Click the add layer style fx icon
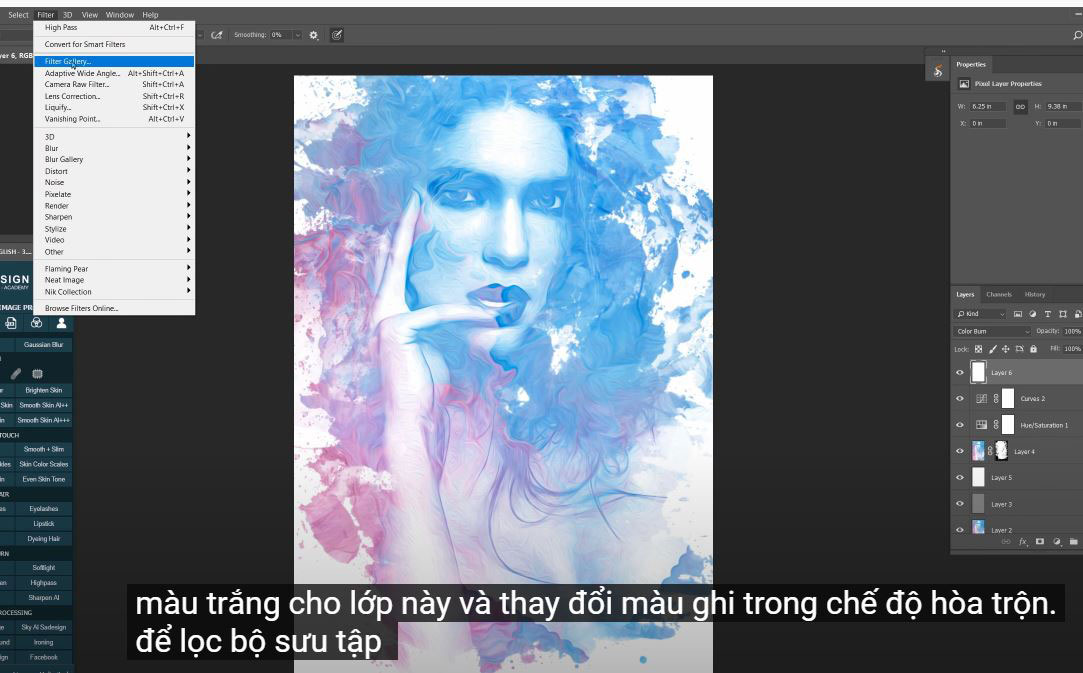 1023,541
